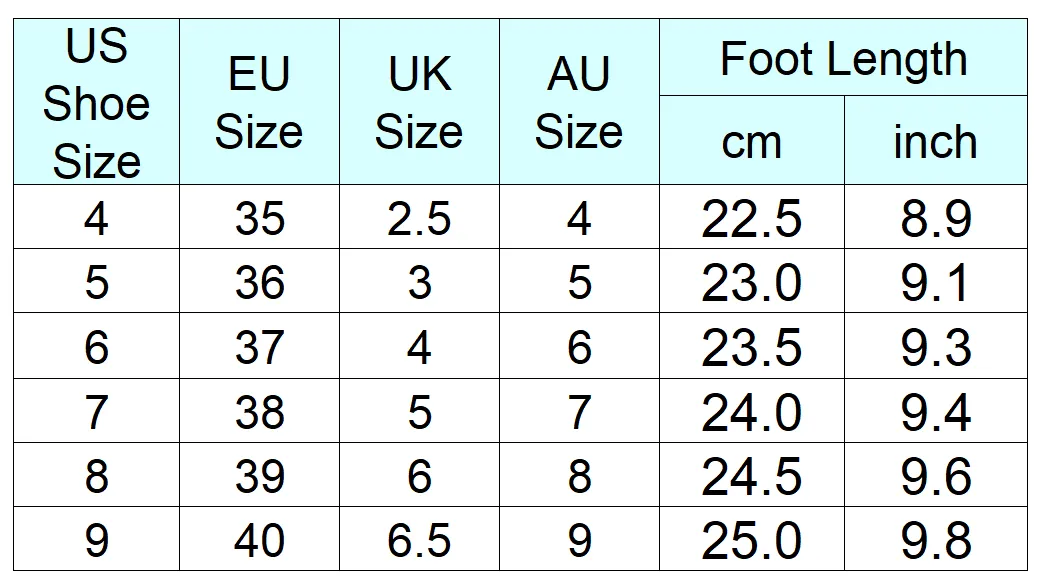The image size is (1046, 588).
Task: Select EU size 36 cell
Action: click(259, 281)
